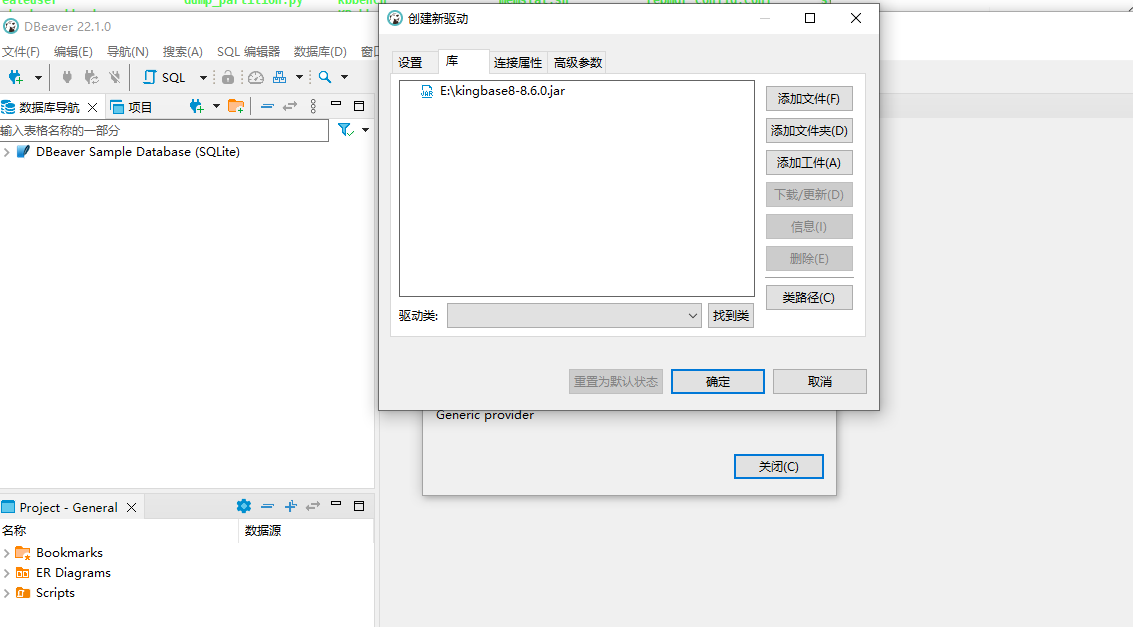The width and height of the screenshot is (1133, 627).
Task: Collapse all items in Project panel
Action: 267,506
